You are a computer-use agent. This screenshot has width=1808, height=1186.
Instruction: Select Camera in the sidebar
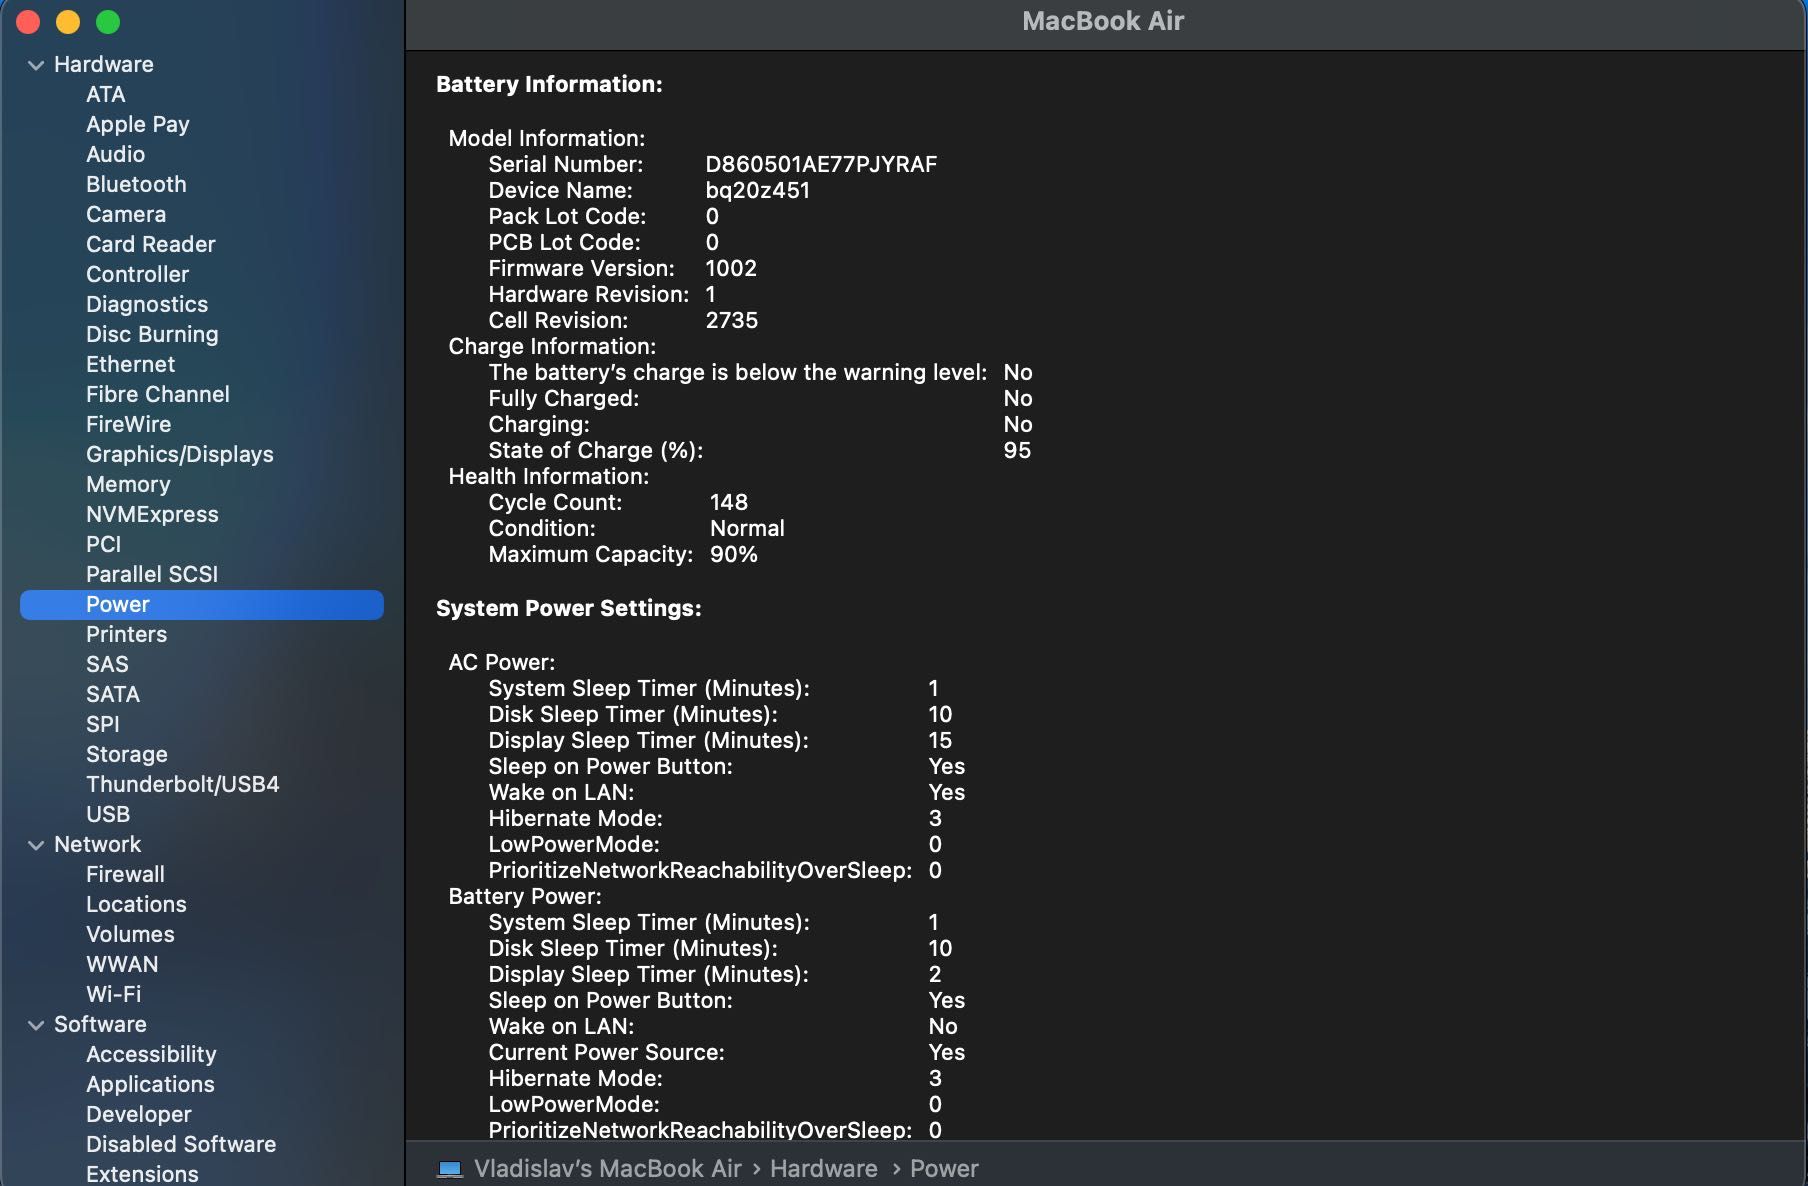tap(126, 214)
